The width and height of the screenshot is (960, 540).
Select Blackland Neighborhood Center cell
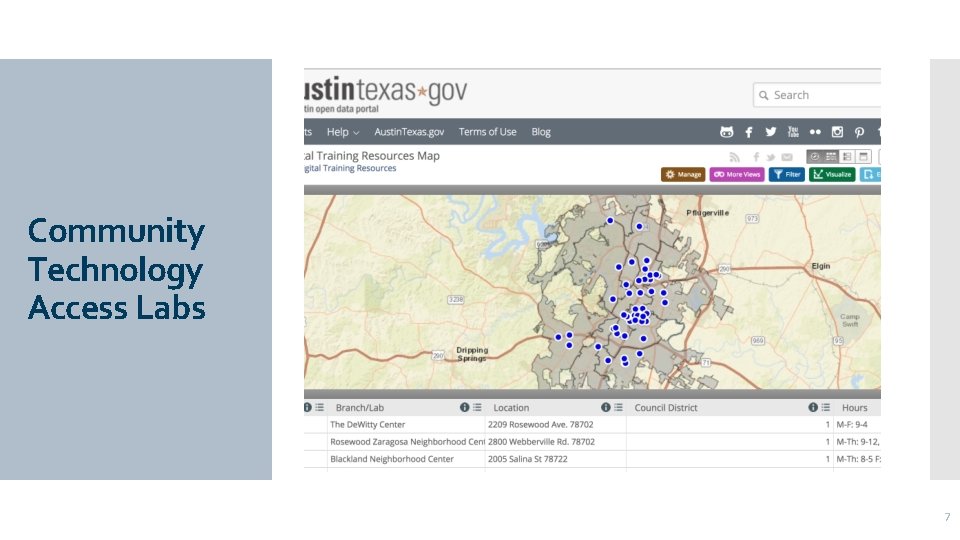pos(406,459)
